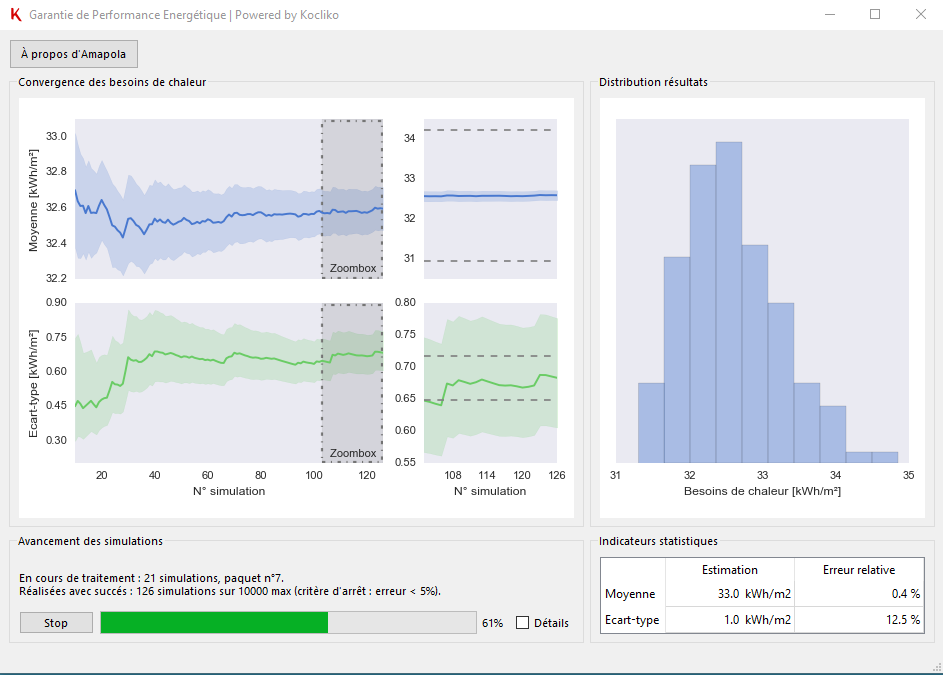Click the 61% progress percentage label

493,623
